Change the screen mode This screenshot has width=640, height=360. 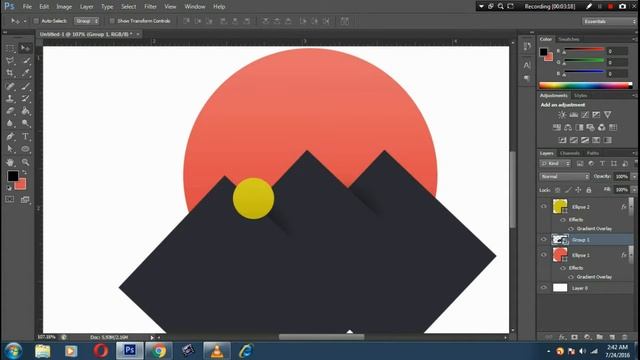pyautogui.click(x=25, y=199)
